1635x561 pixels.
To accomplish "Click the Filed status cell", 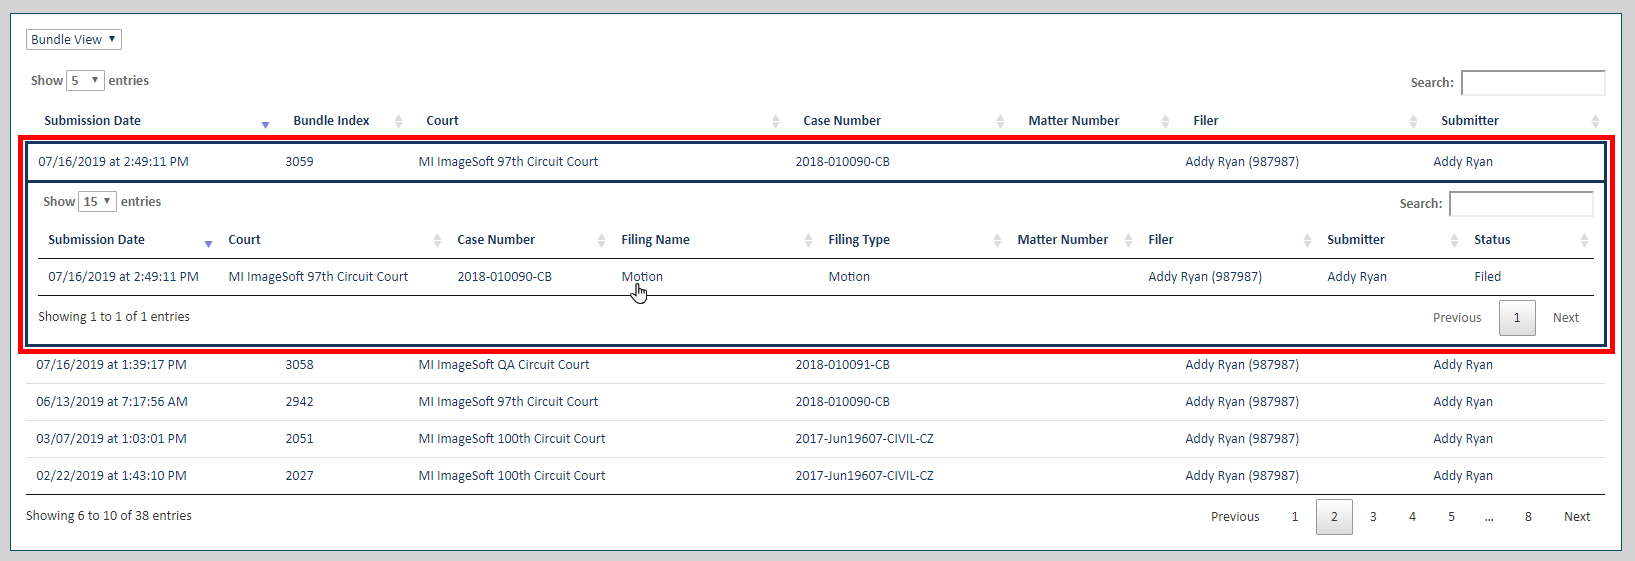I will (x=1487, y=277).
